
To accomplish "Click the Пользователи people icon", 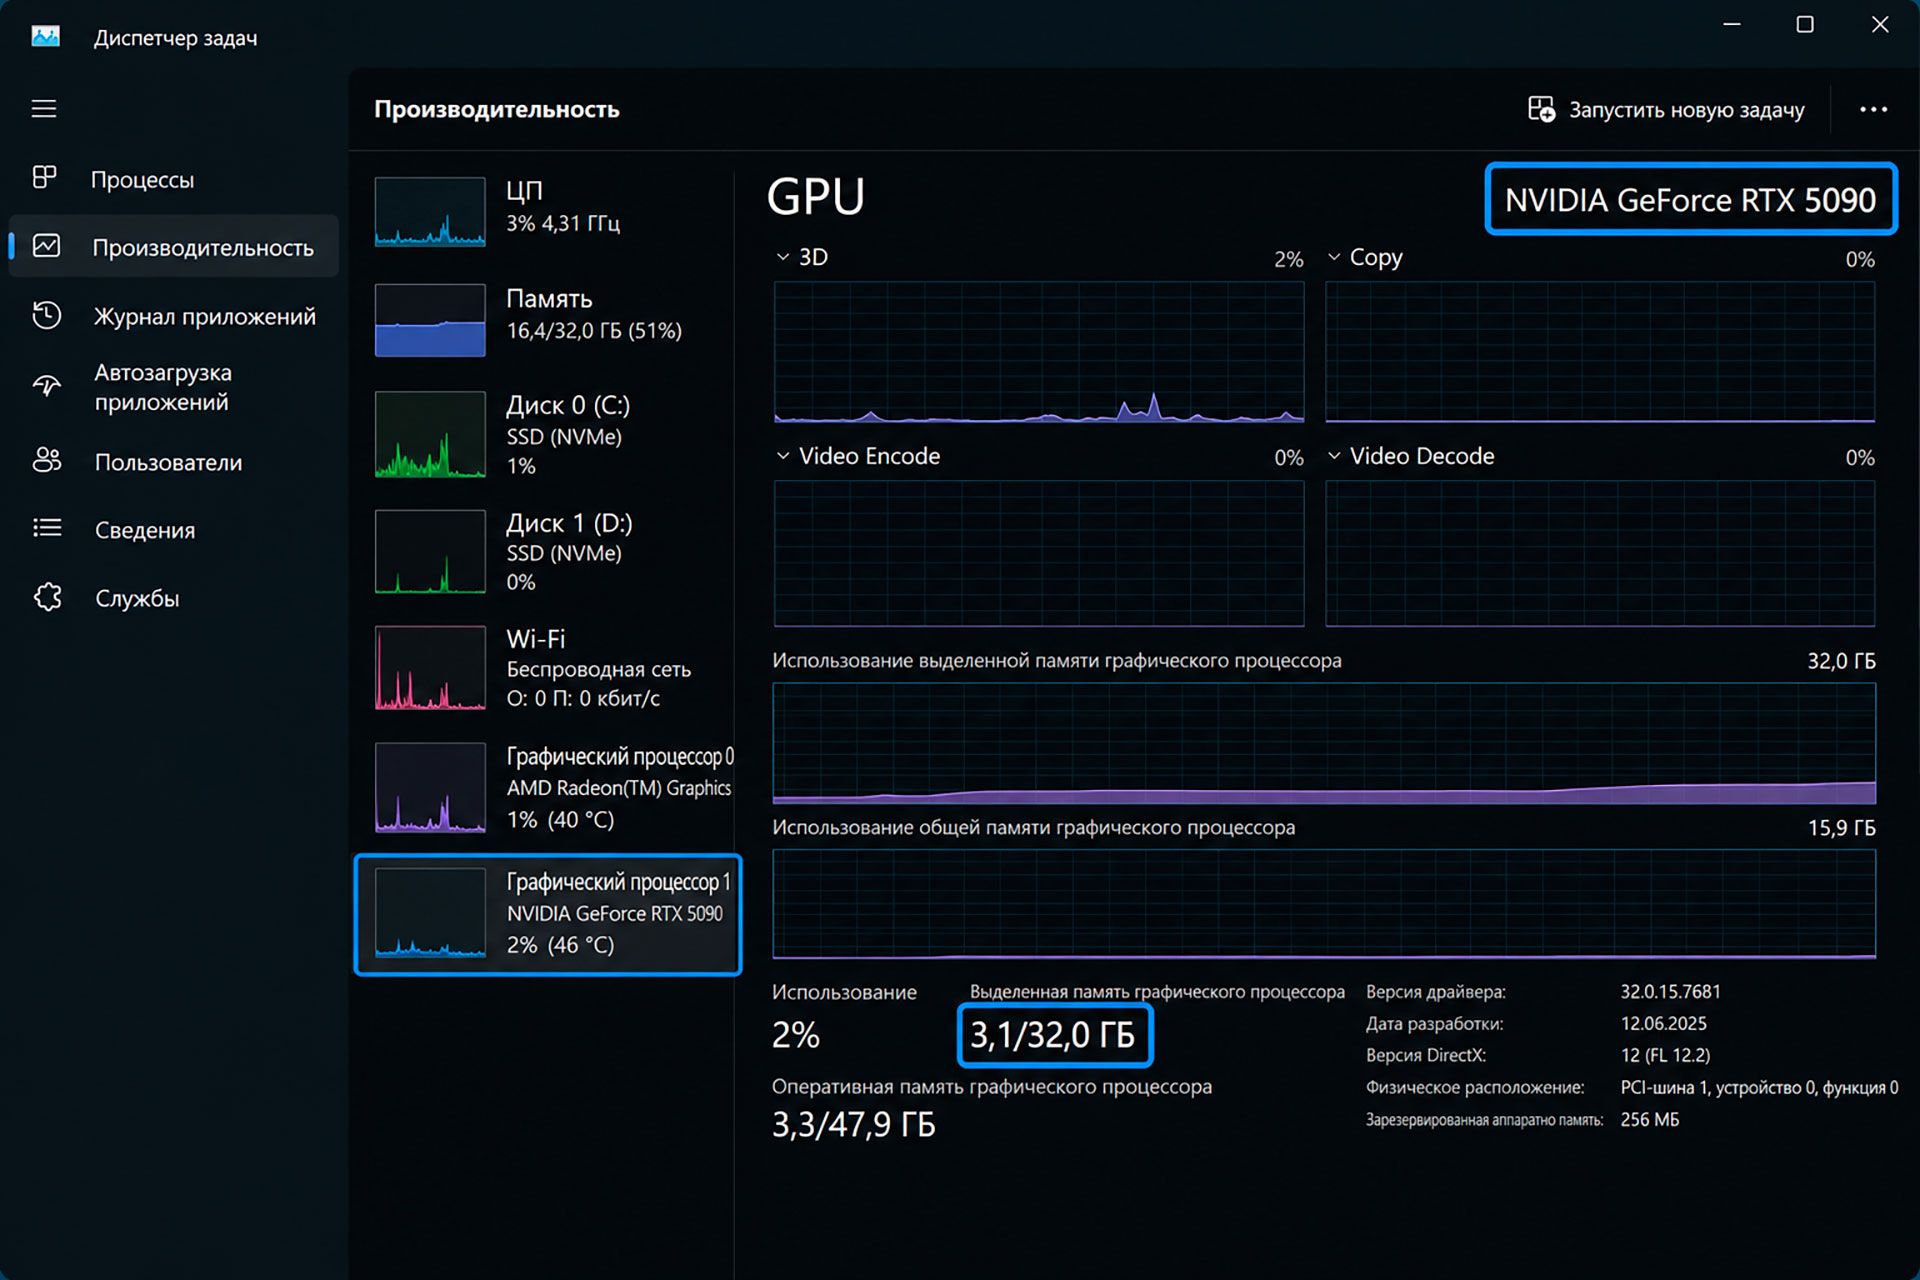I will (x=46, y=460).
